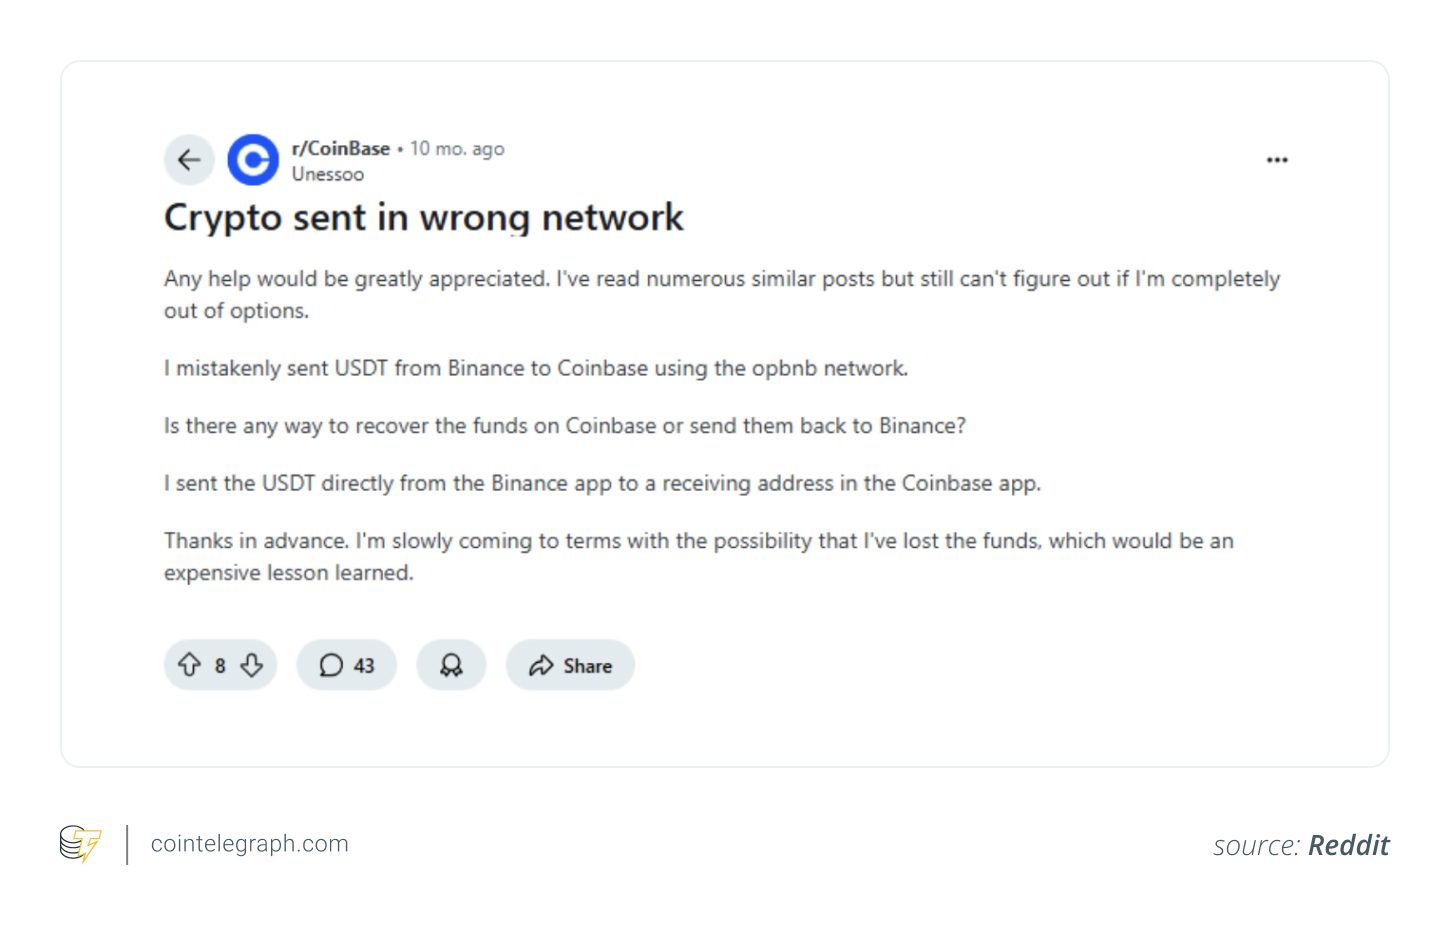This screenshot has height=925, width=1450.
Task: Open the r/CoinBase community page
Action: tap(339, 148)
